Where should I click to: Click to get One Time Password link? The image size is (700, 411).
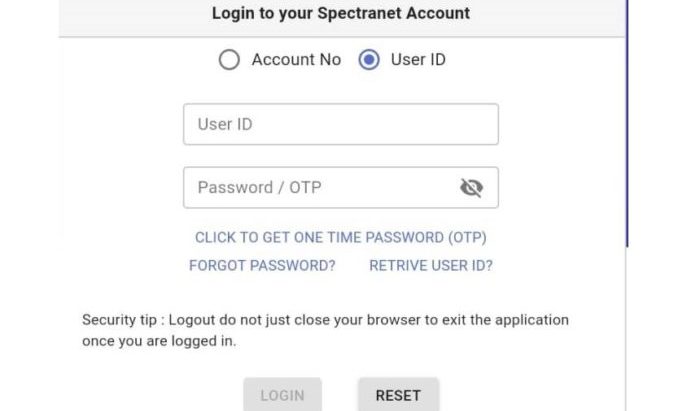[x=341, y=237]
